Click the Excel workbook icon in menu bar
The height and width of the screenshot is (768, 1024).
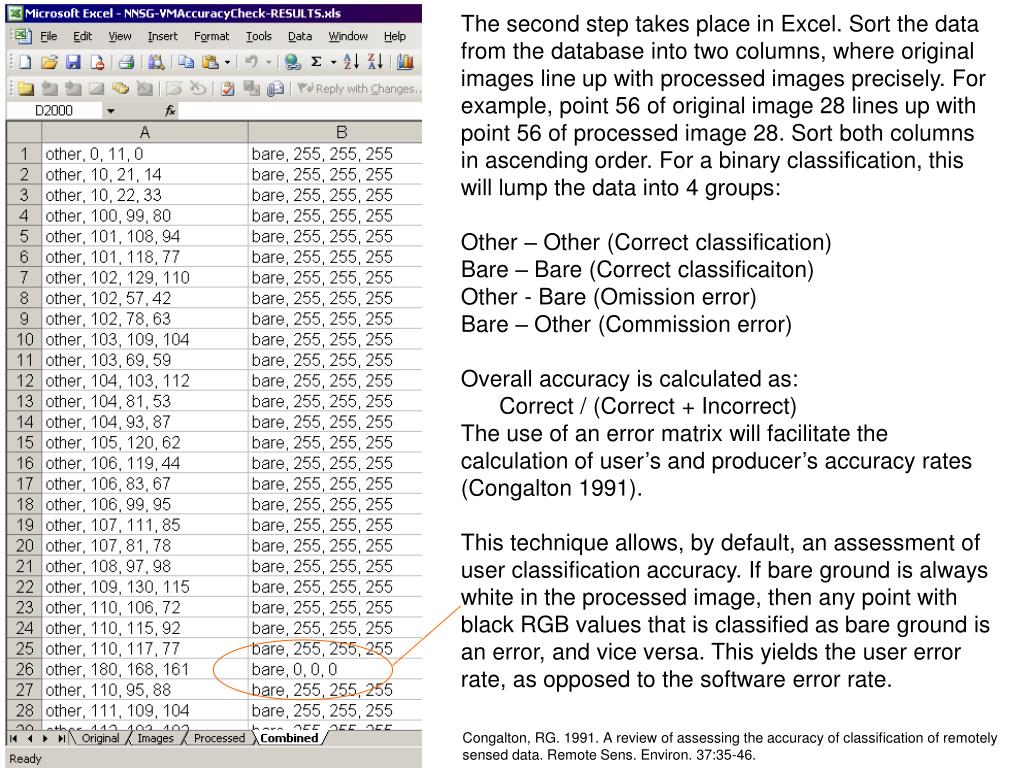[23, 36]
